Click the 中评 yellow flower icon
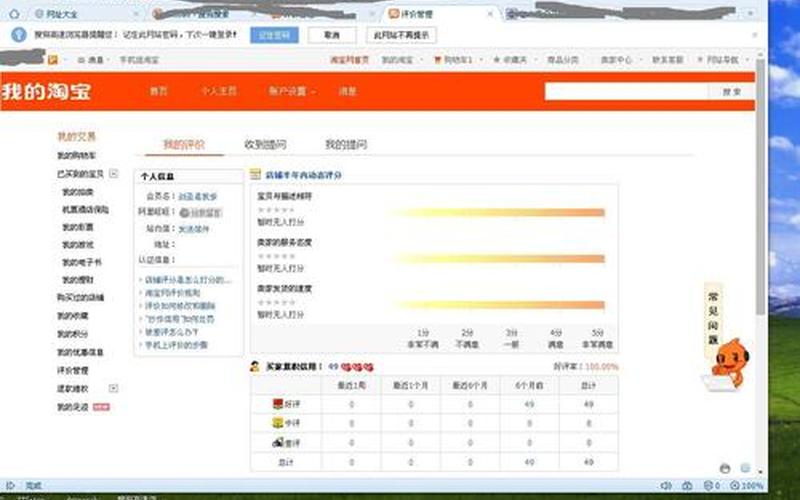This screenshot has width=800, height=500. coord(278,423)
